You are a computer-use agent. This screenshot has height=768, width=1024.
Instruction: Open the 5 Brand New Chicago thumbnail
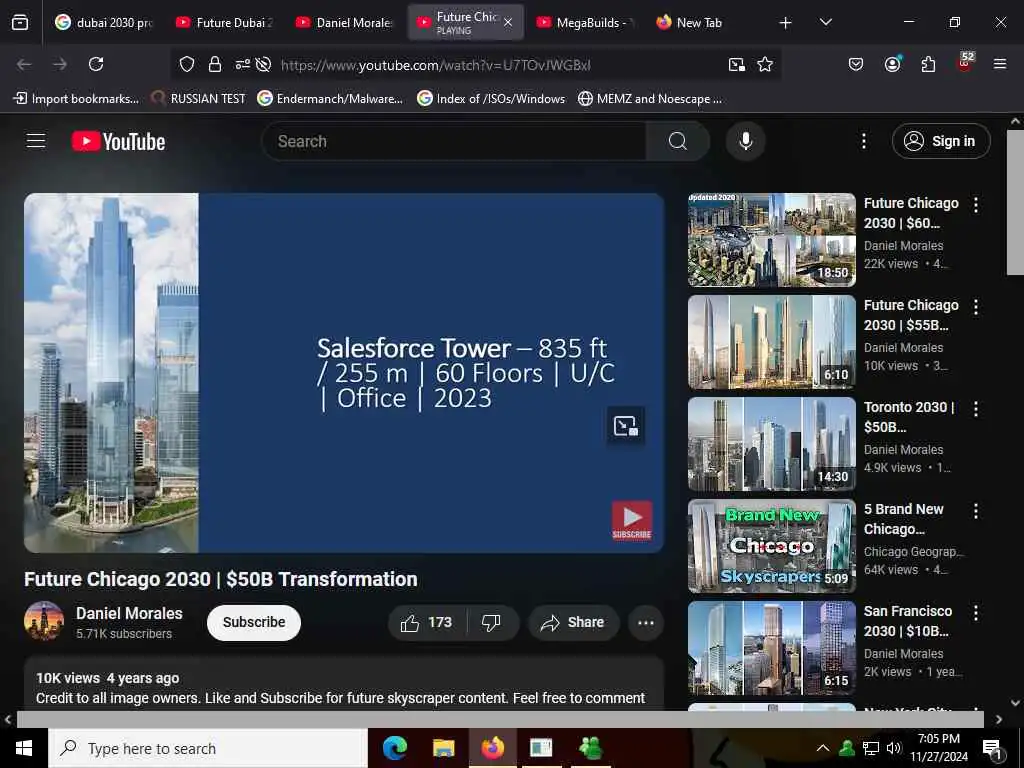pos(772,546)
